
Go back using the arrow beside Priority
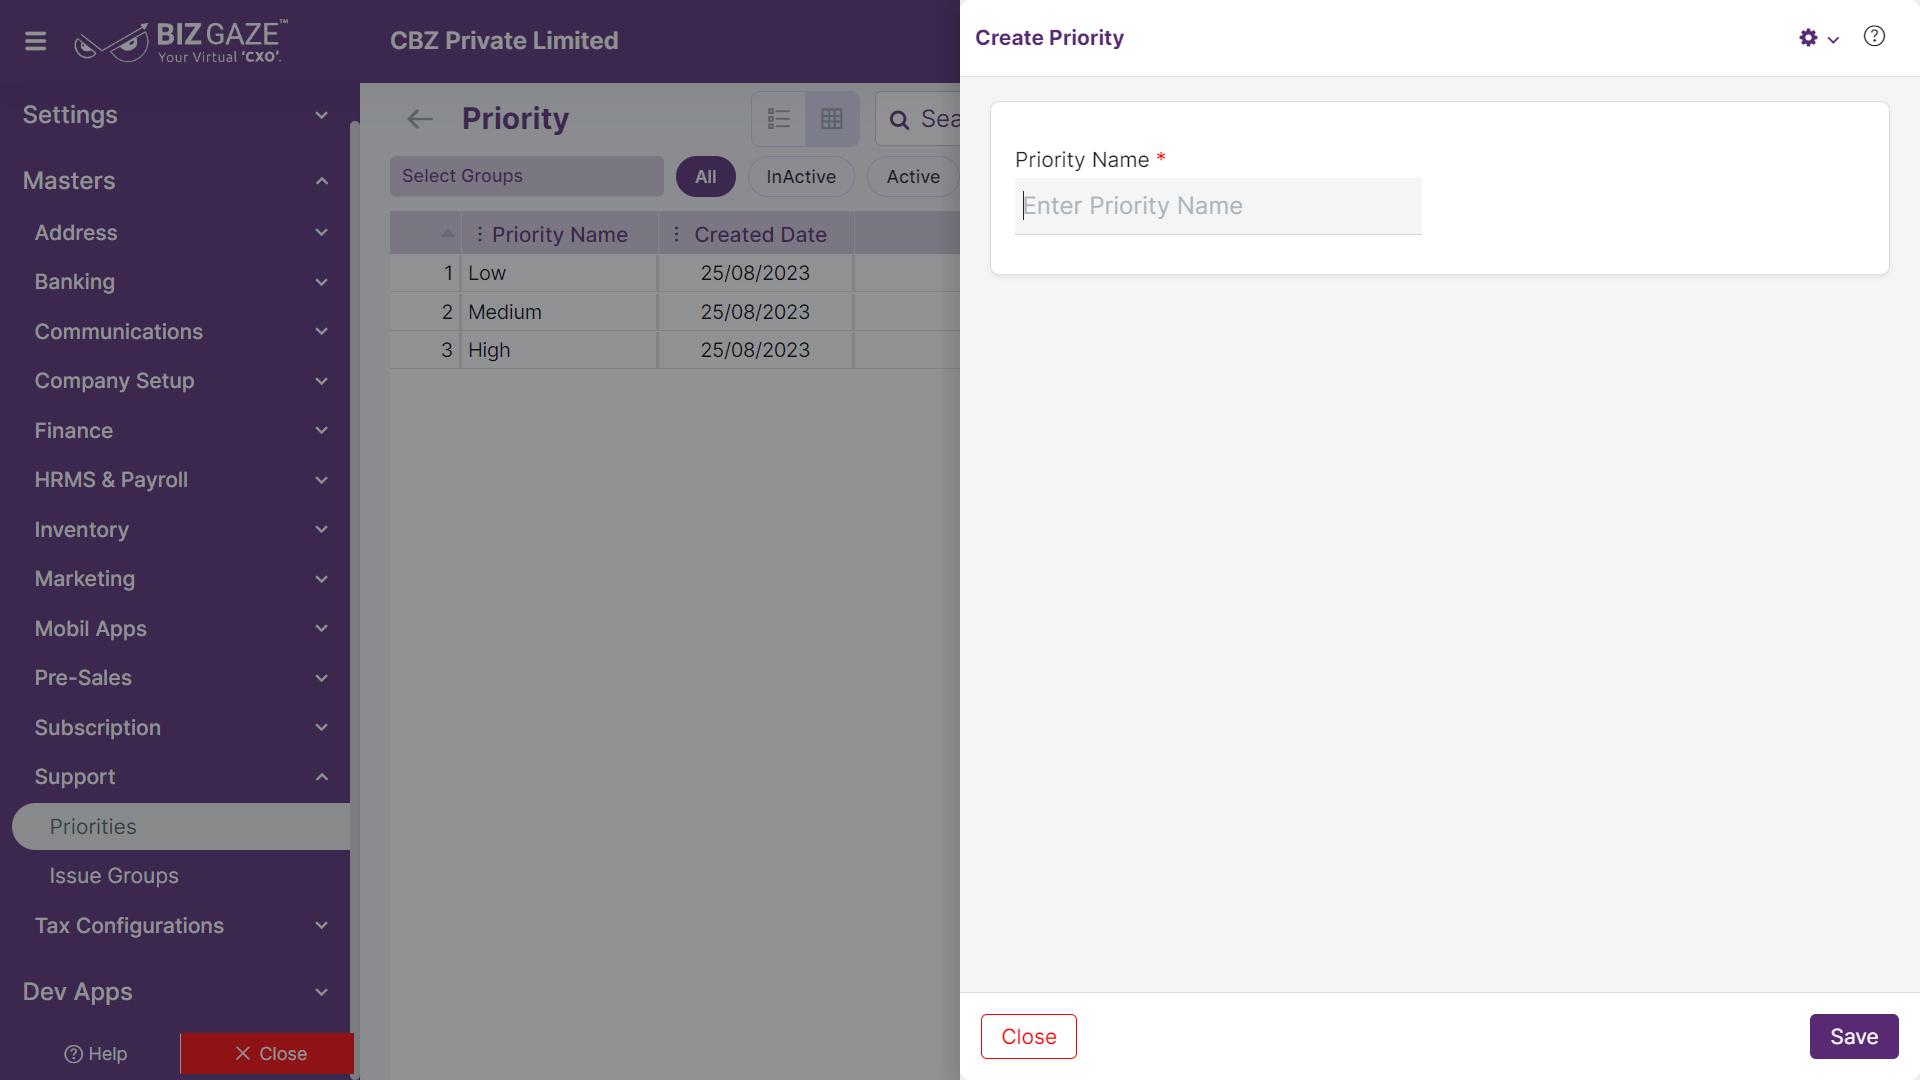pyautogui.click(x=420, y=119)
